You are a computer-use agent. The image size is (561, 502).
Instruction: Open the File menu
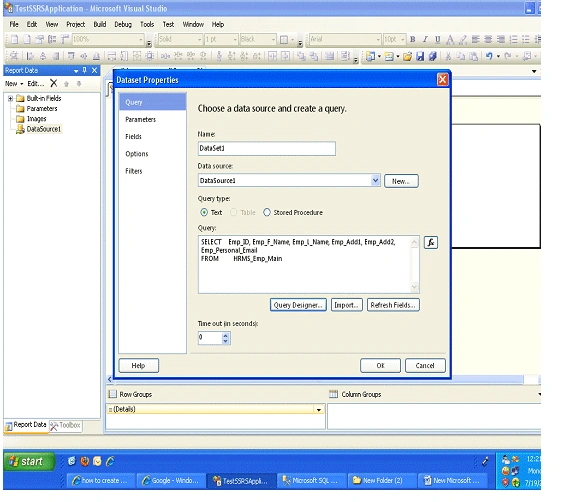pyautogui.click(x=14, y=24)
